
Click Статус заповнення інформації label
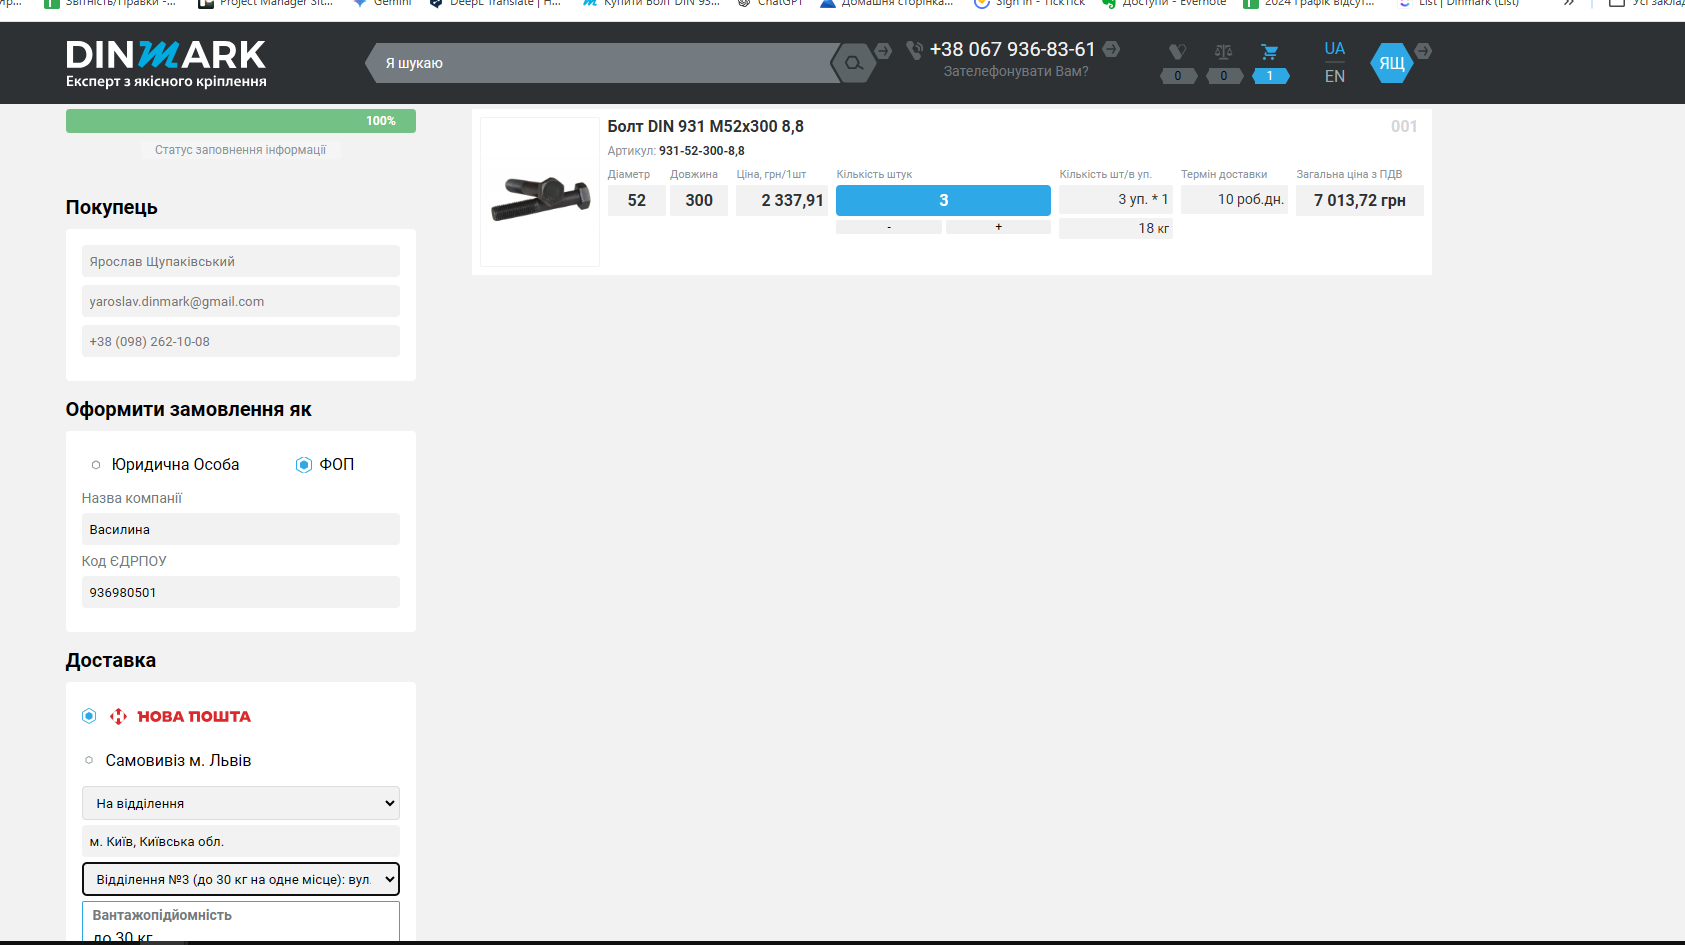(x=240, y=150)
